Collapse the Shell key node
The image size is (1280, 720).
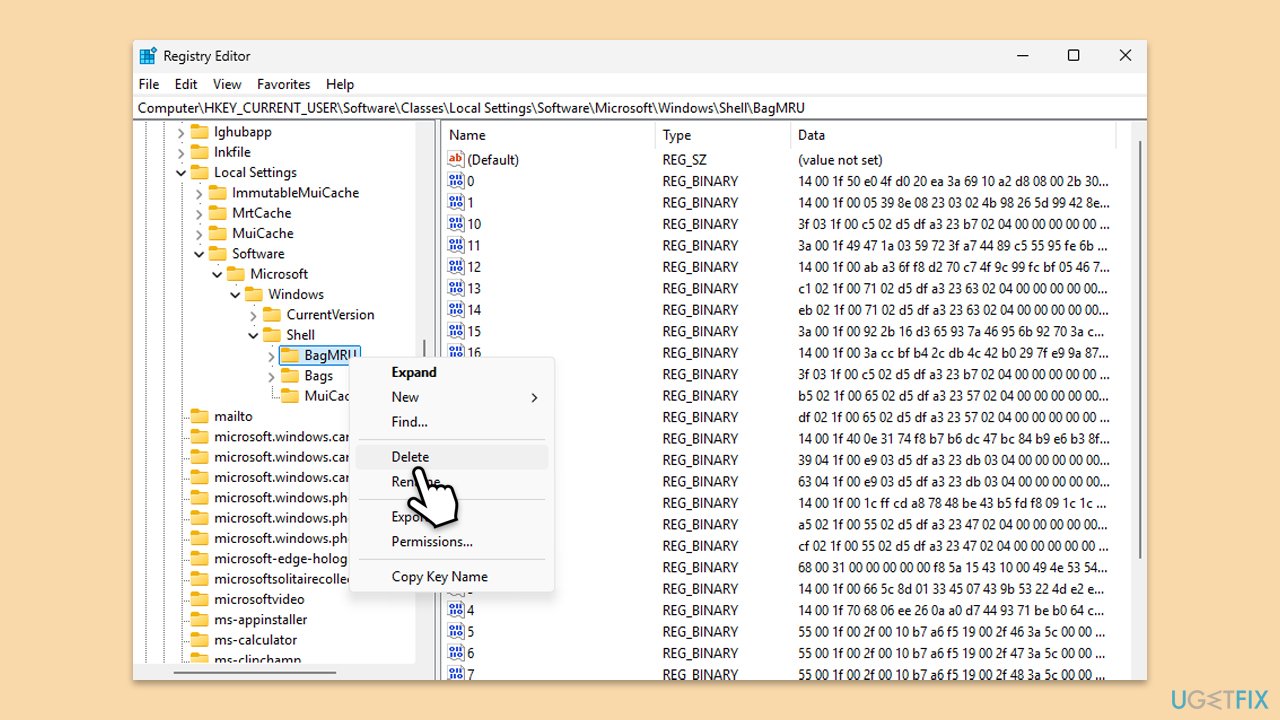click(254, 335)
